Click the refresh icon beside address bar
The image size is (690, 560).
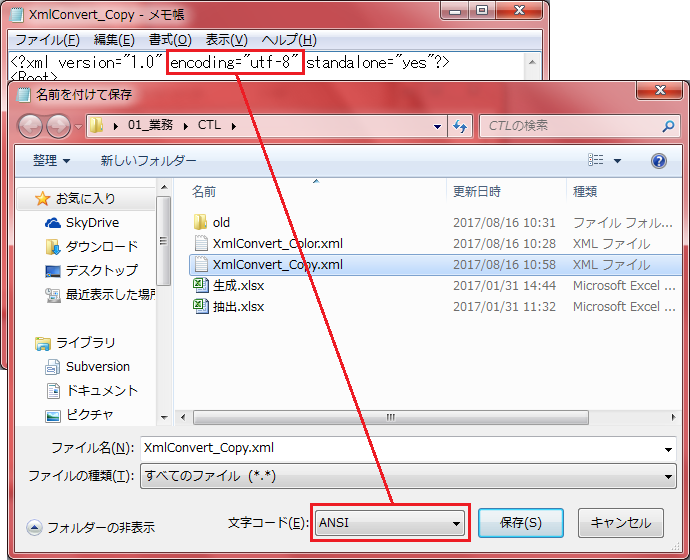(460, 126)
